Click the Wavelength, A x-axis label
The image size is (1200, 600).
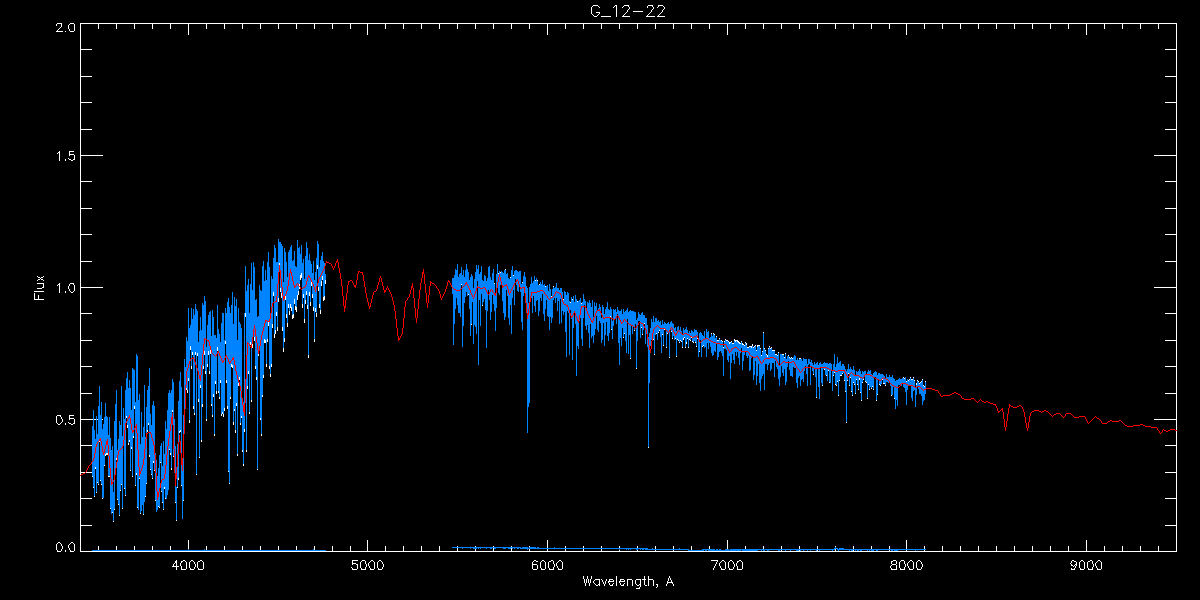[627, 582]
